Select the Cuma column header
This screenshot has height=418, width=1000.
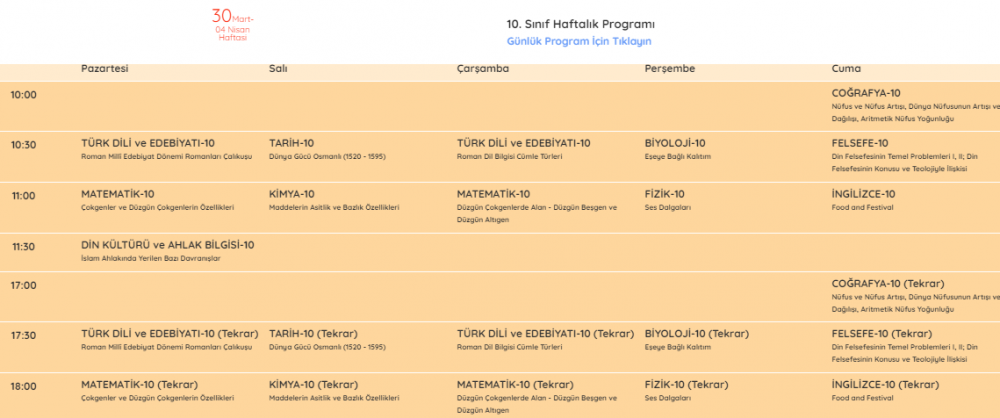(846, 69)
